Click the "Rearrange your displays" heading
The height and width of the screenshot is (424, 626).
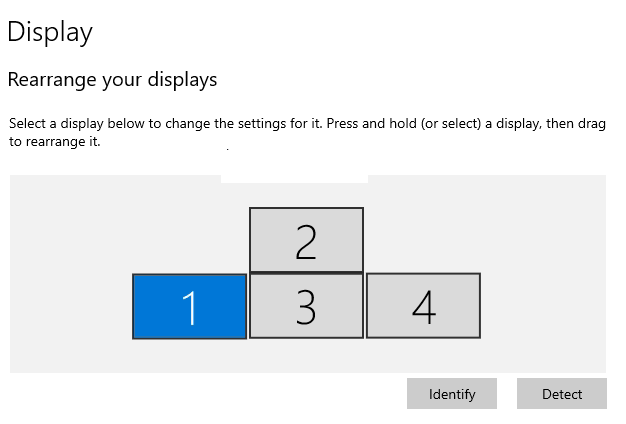click(112, 79)
